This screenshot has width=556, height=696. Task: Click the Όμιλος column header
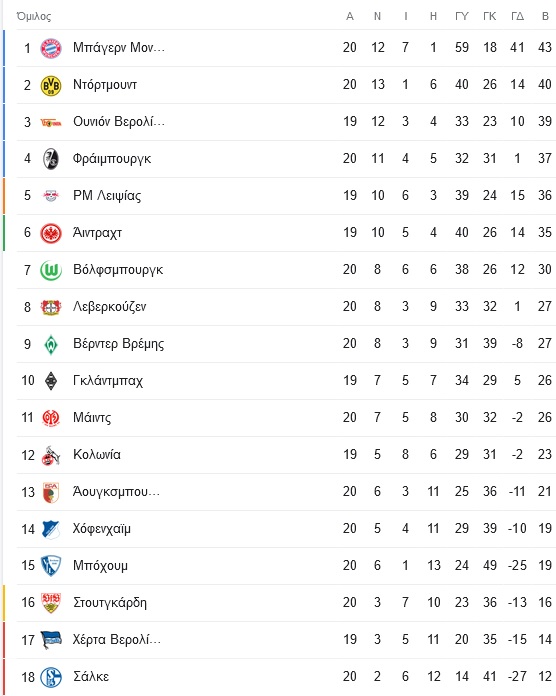coord(34,16)
